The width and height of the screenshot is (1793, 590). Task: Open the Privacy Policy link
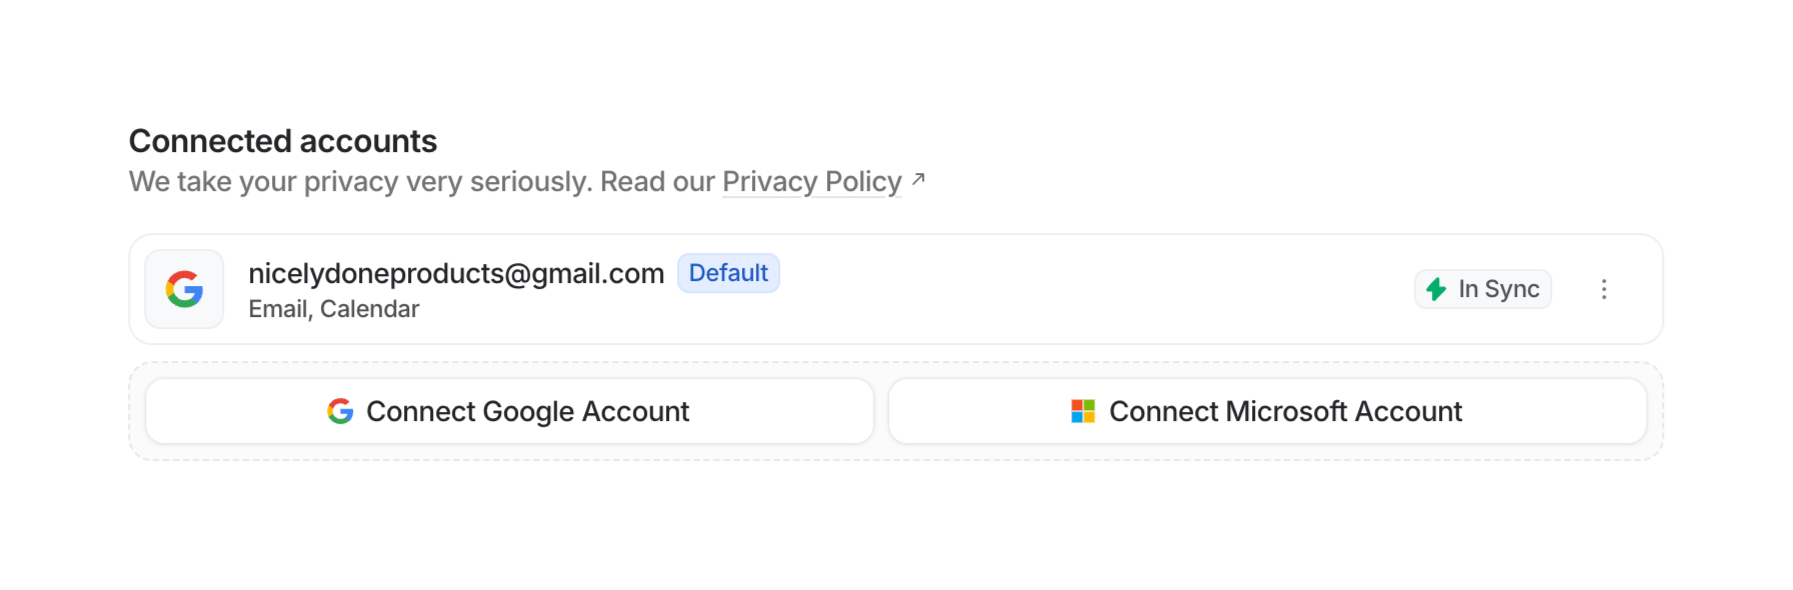point(811,182)
